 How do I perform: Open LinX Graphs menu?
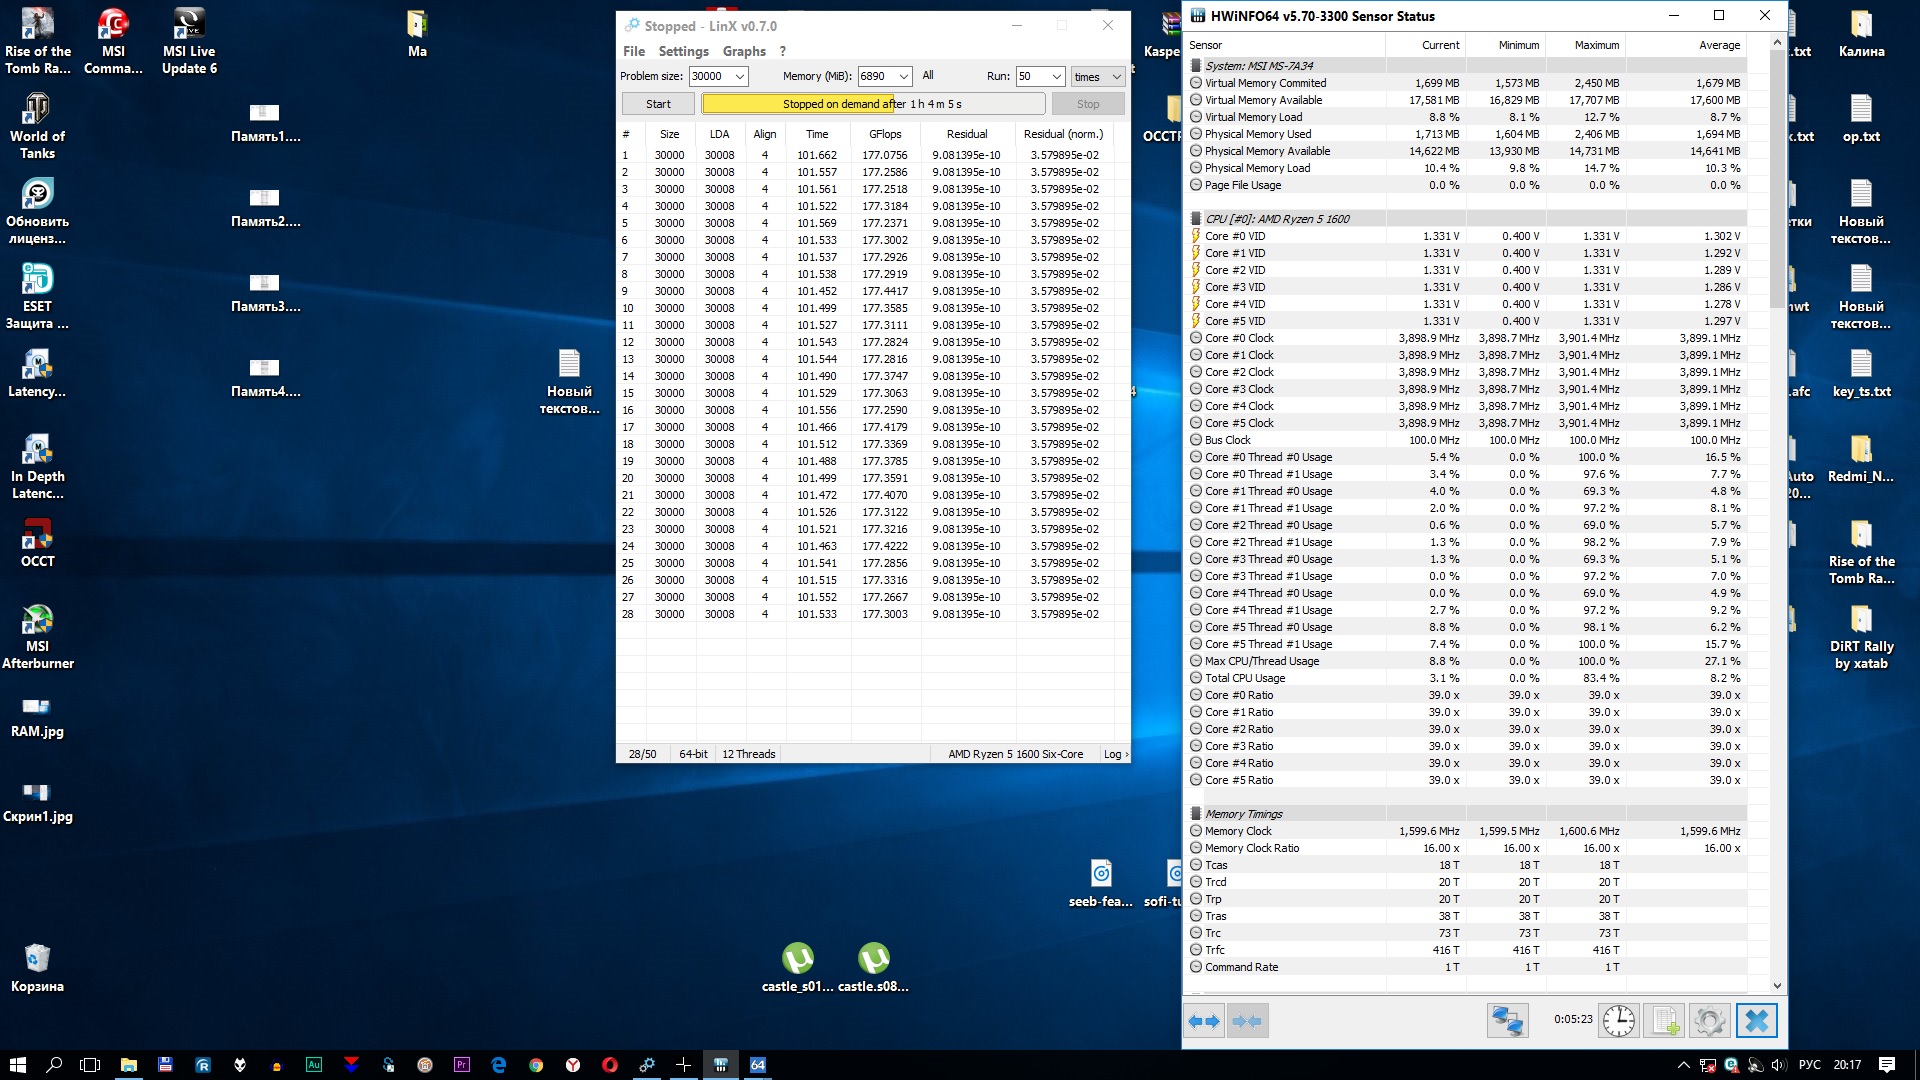pos(744,51)
